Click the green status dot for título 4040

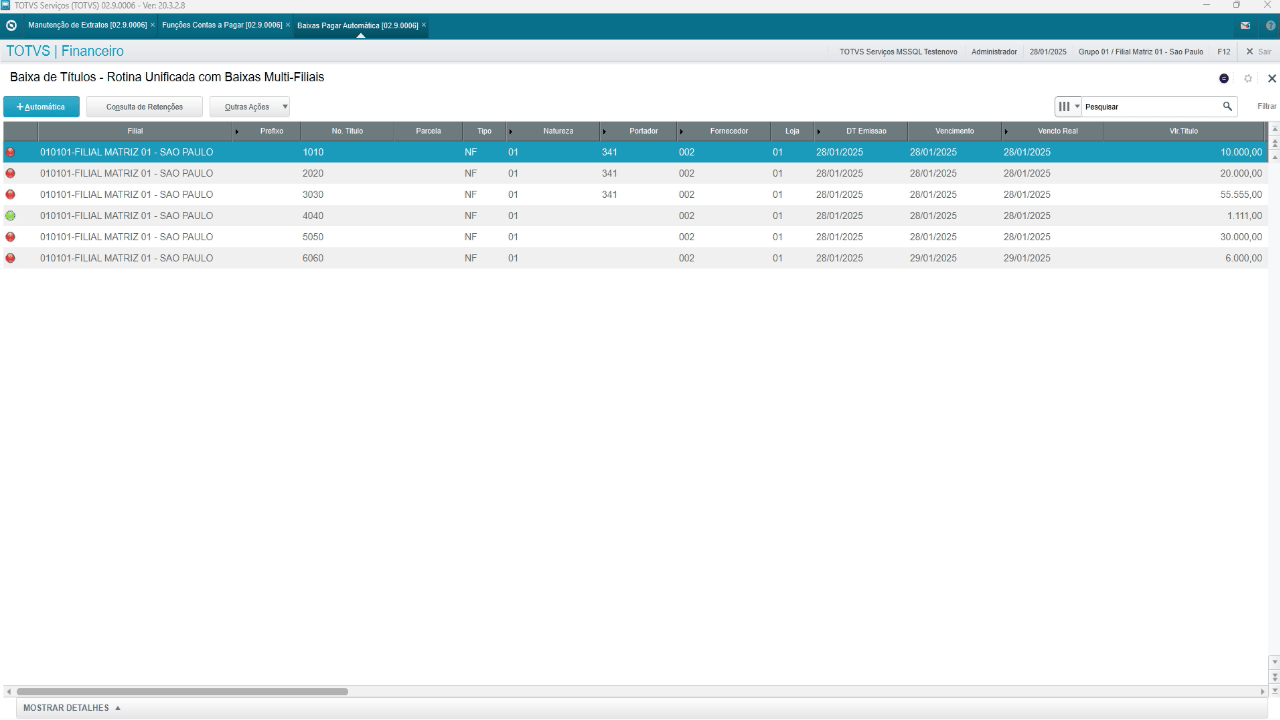pyautogui.click(x=10, y=216)
